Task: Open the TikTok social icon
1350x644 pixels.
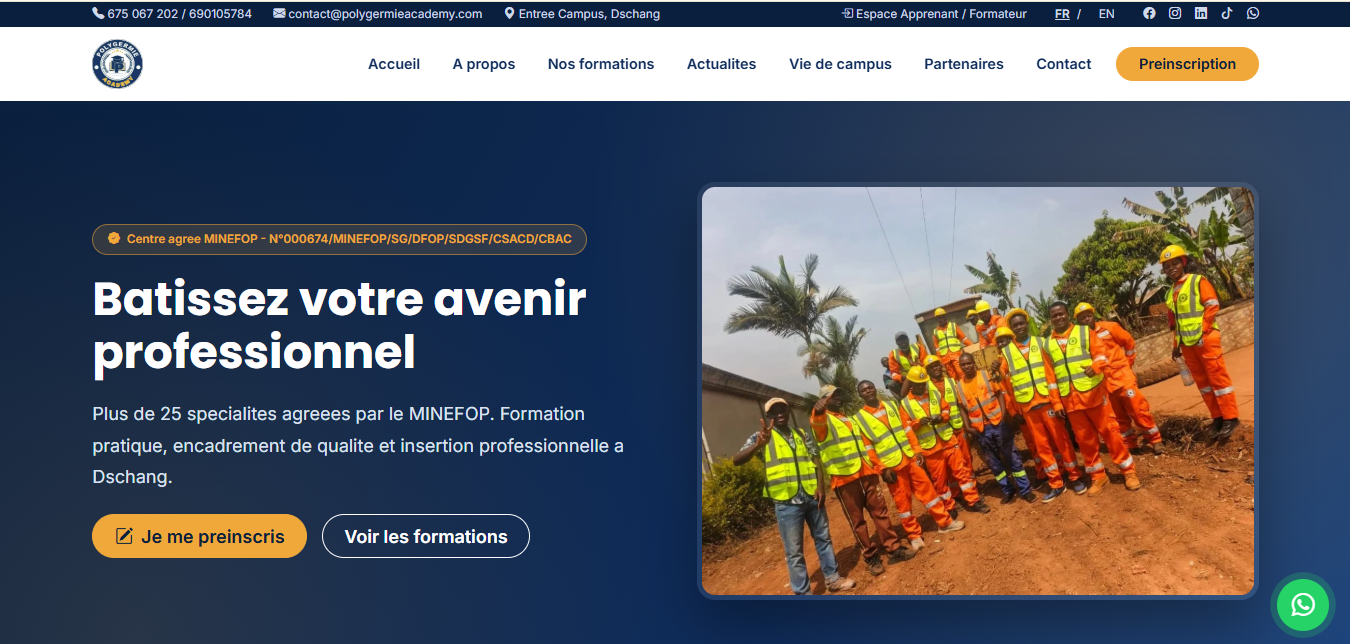Action: [x=1227, y=14]
